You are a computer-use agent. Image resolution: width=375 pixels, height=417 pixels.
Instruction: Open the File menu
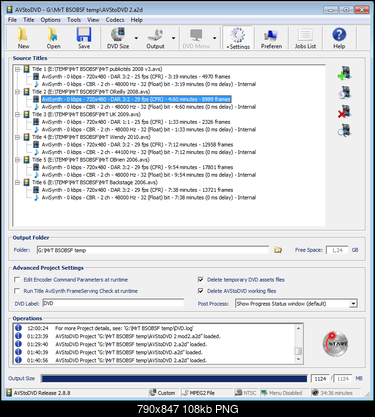pyautogui.click(x=12, y=20)
